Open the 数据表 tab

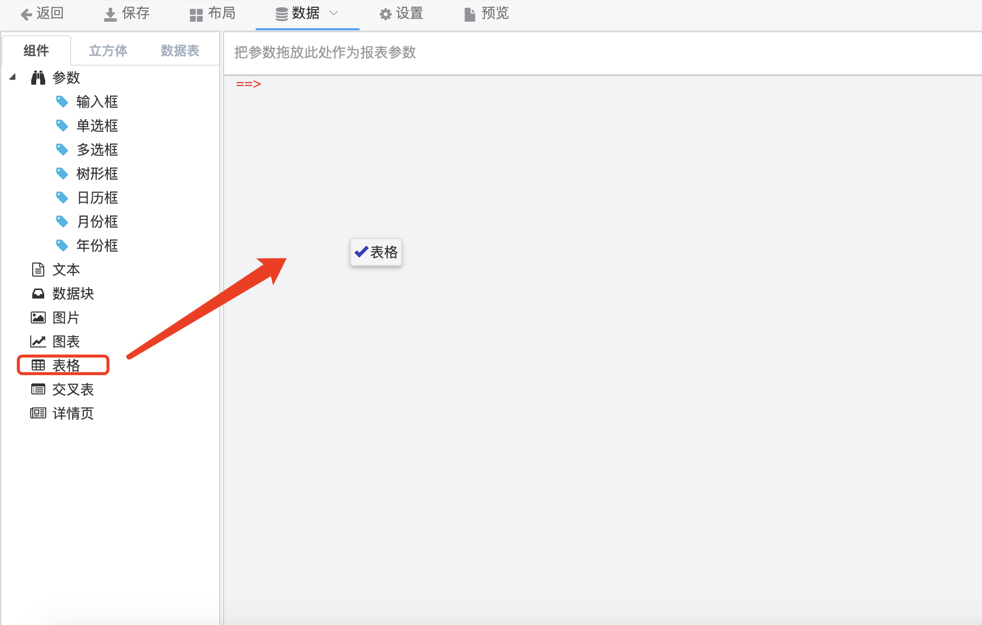(180, 51)
